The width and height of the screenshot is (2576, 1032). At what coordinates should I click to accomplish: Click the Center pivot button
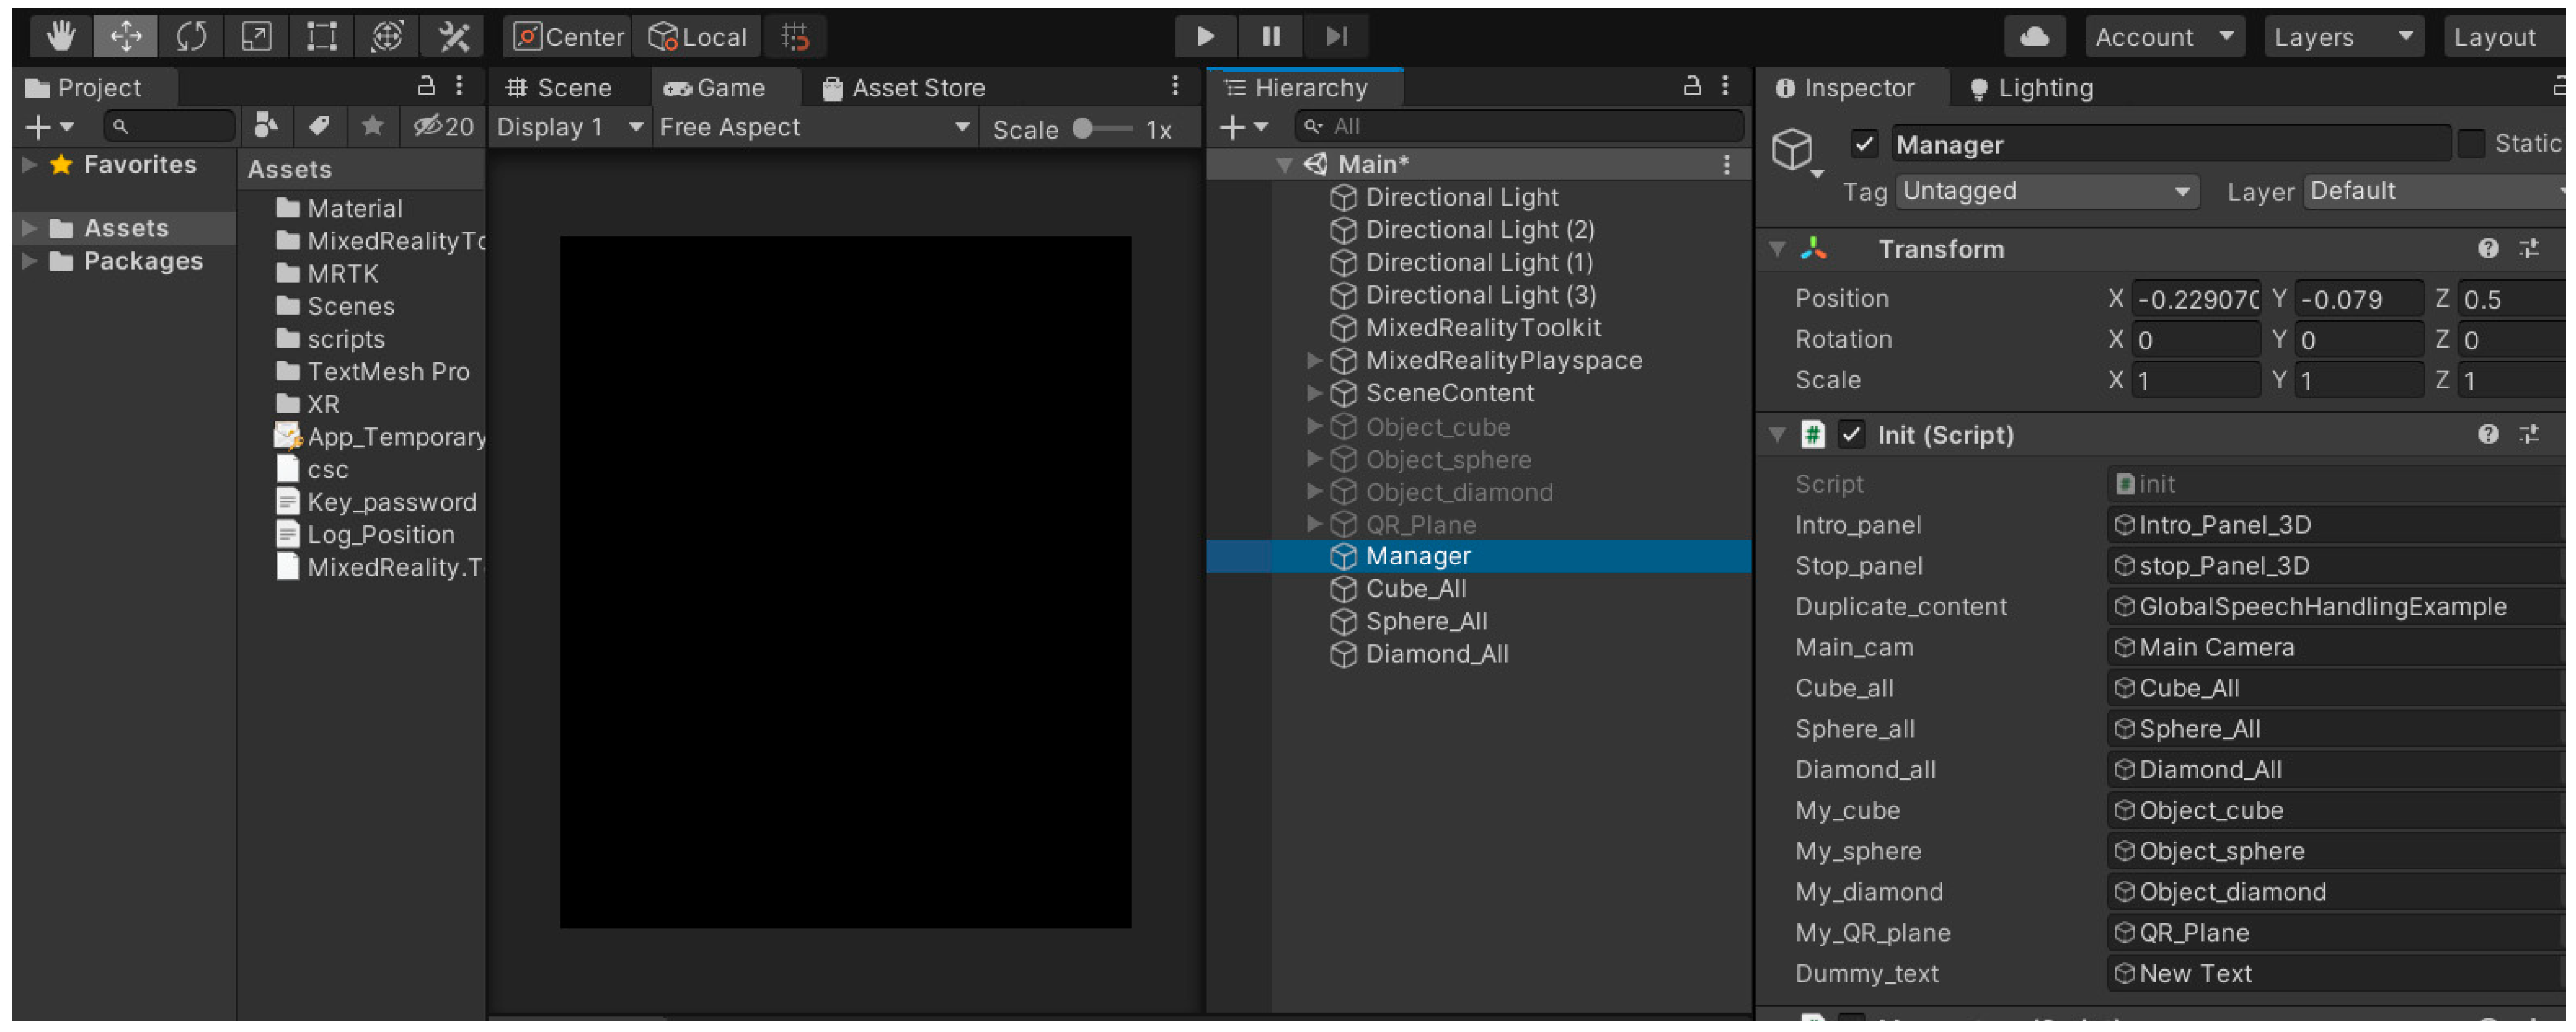pos(568,37)
